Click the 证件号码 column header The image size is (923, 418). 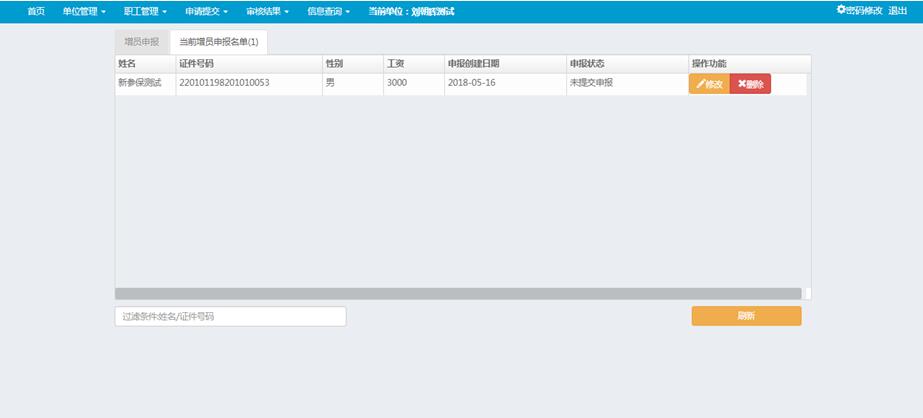(197, 64)
